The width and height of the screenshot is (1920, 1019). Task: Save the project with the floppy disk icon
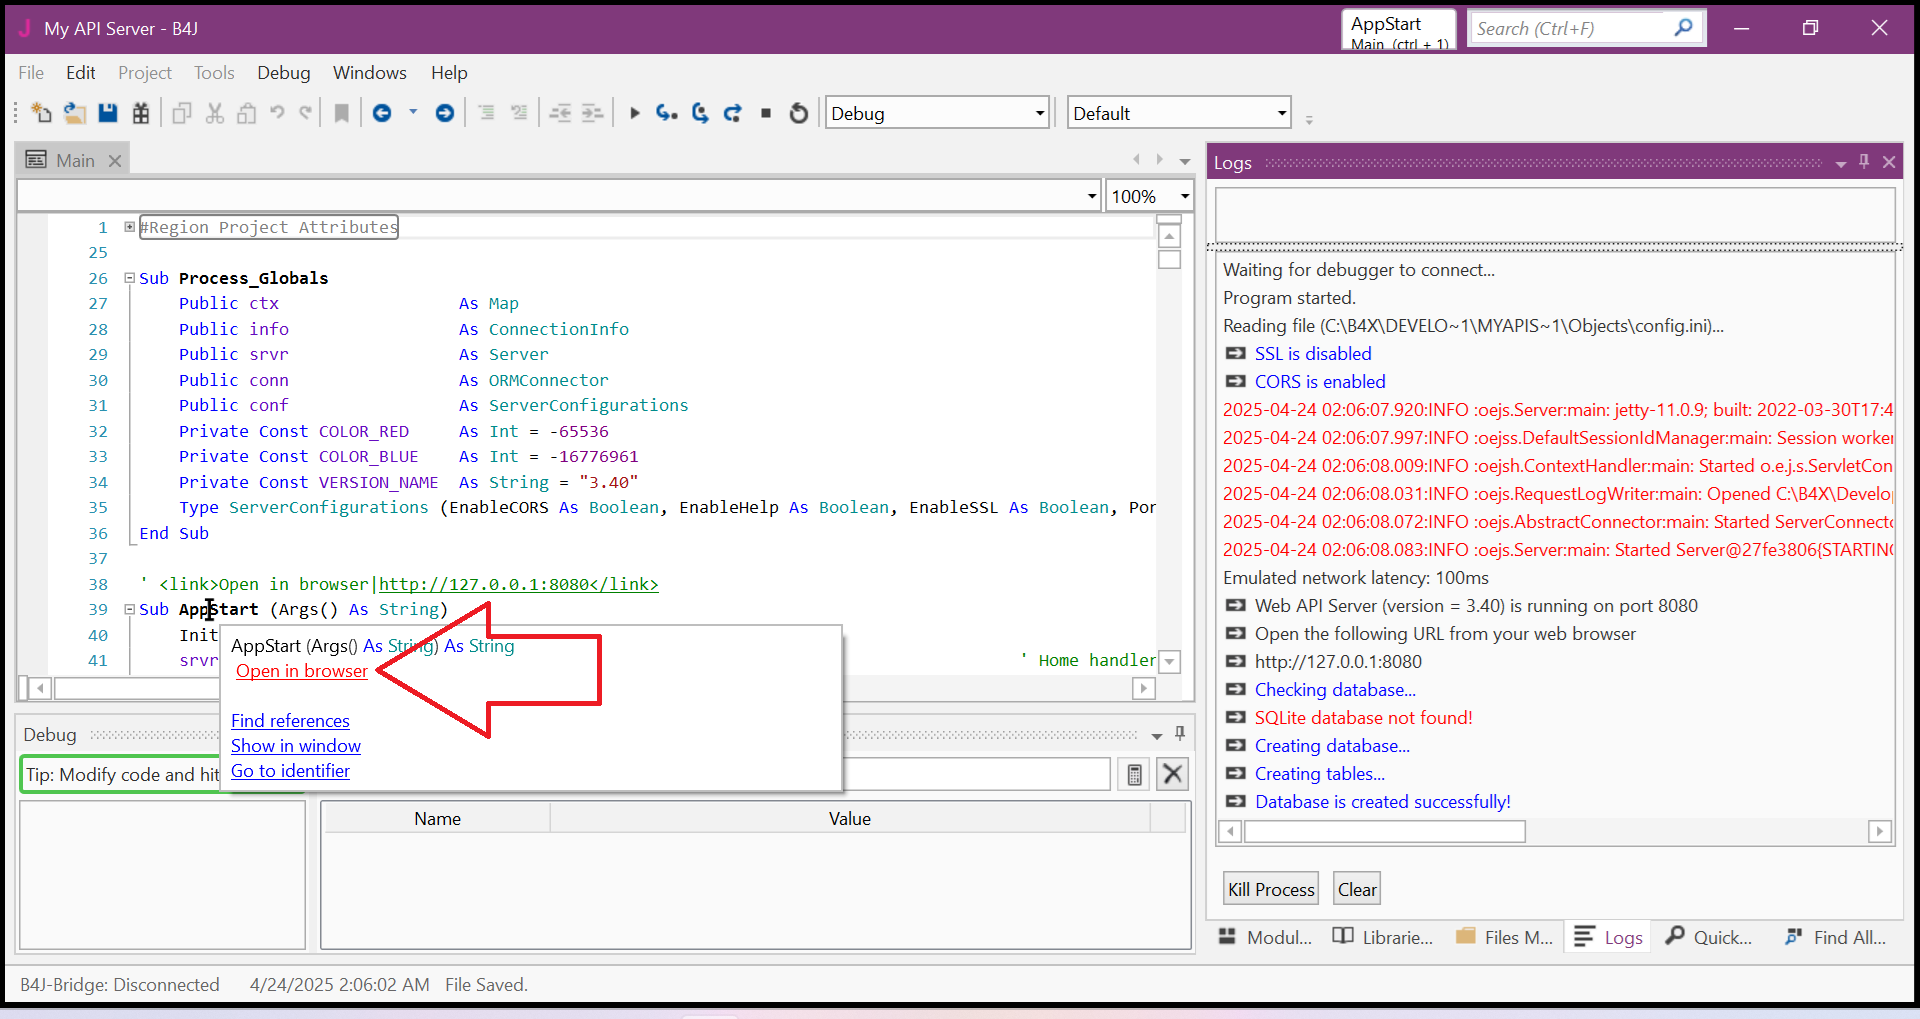[x=108, y=113]
